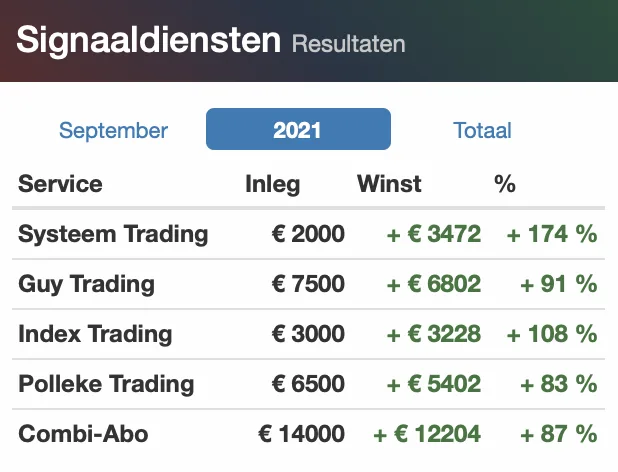This screenshot has width=618, height=472.
Task: Click the Inleg column header
Action: (273, 184)
